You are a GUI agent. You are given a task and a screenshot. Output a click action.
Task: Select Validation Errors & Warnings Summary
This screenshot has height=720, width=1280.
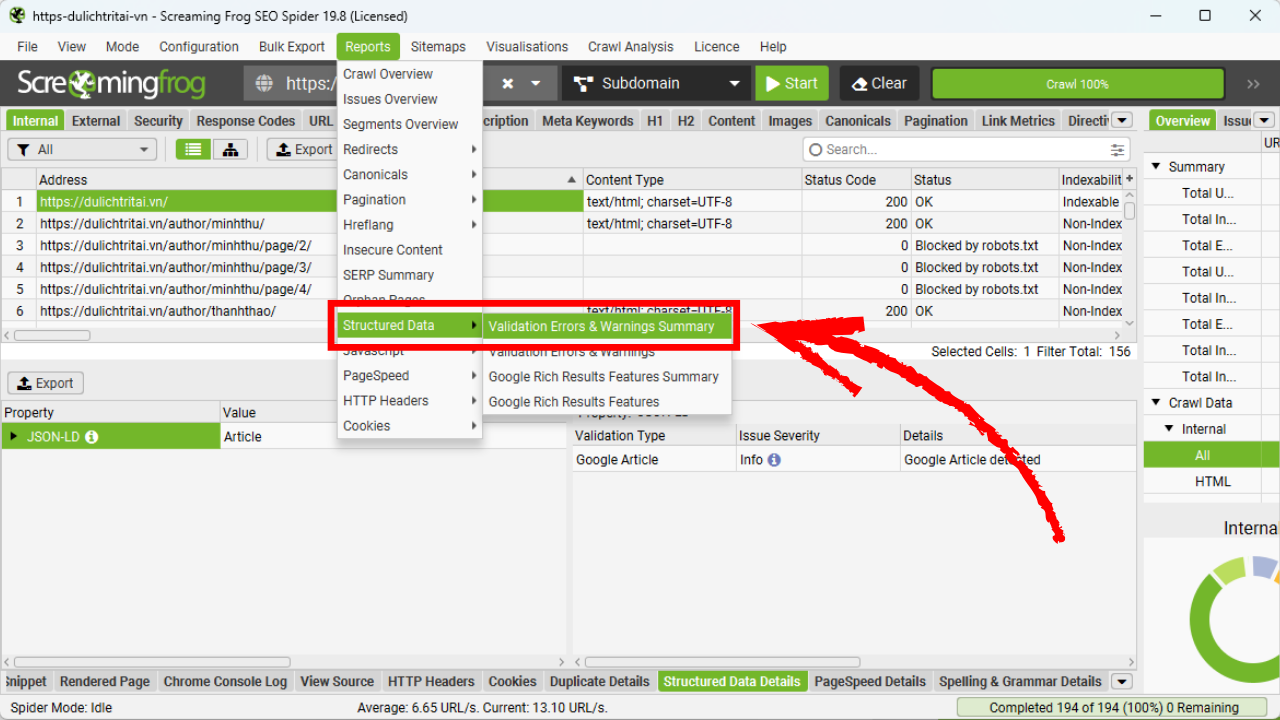point(601,326)
